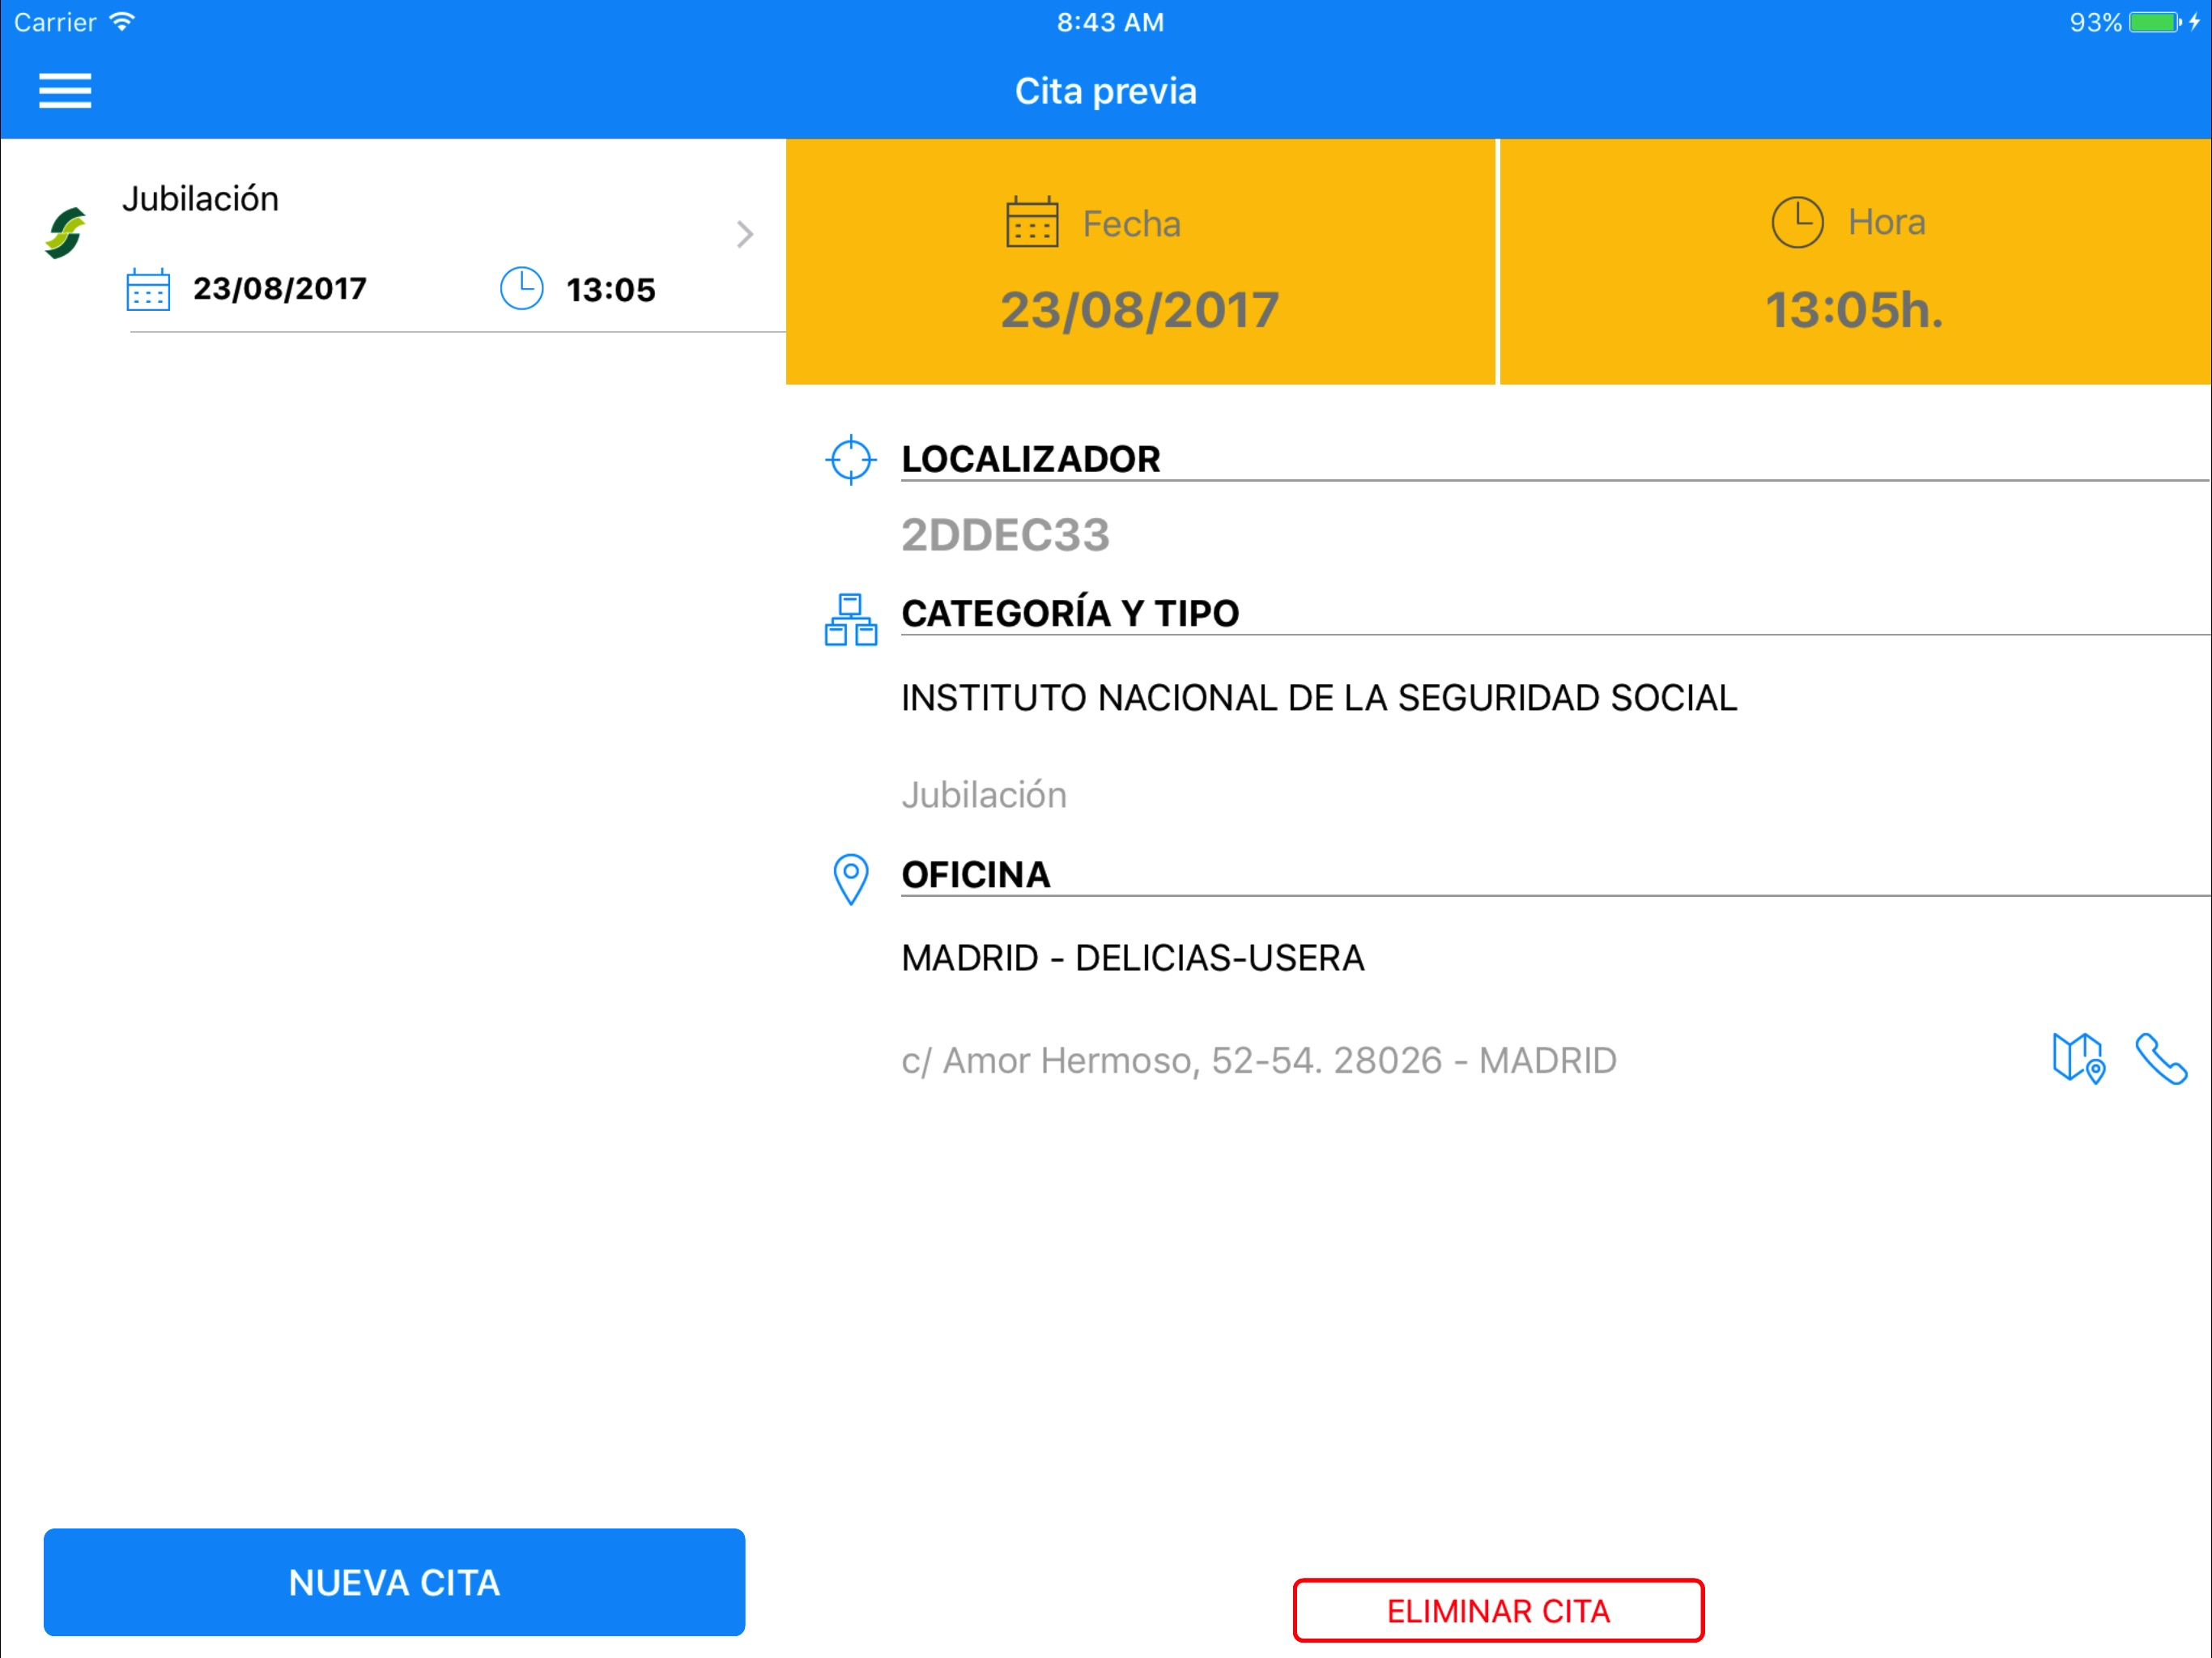Expand the Jubilación appointment chevron

pos(745,234)
